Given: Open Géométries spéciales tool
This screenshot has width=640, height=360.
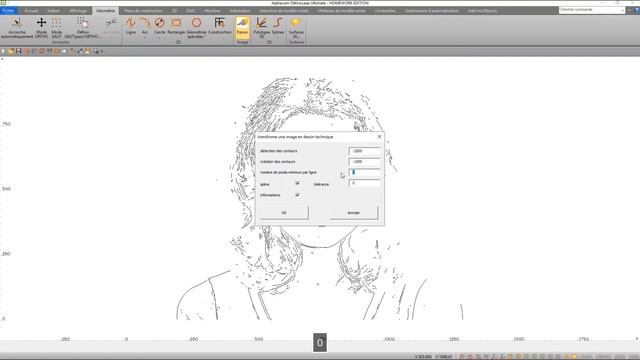Looking at the screenshot, I should 196,28.
